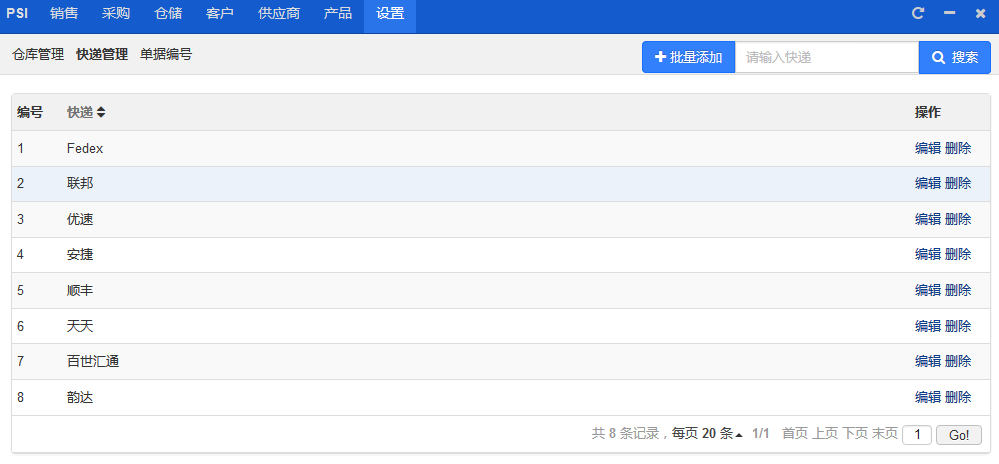Switch to 仓库管理 tab
999x464 pixels.
coord(38,55)
